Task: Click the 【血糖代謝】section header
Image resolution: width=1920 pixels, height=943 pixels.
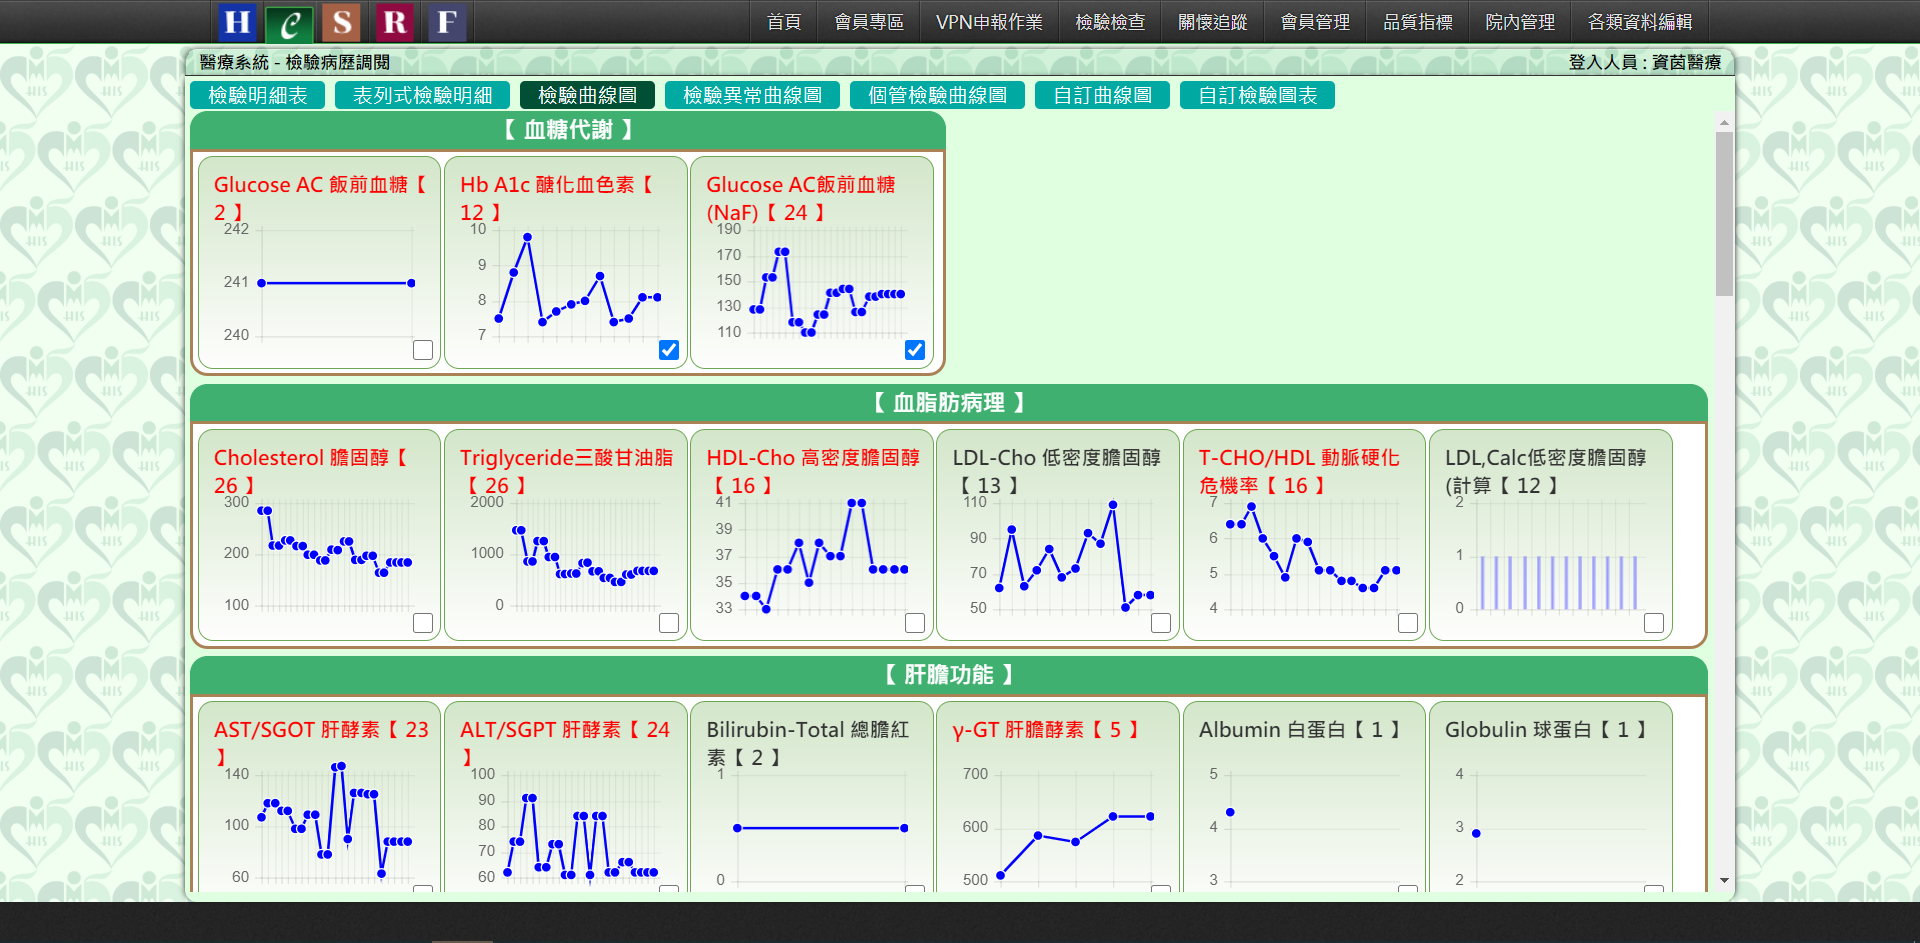Action: click(568, 130)
